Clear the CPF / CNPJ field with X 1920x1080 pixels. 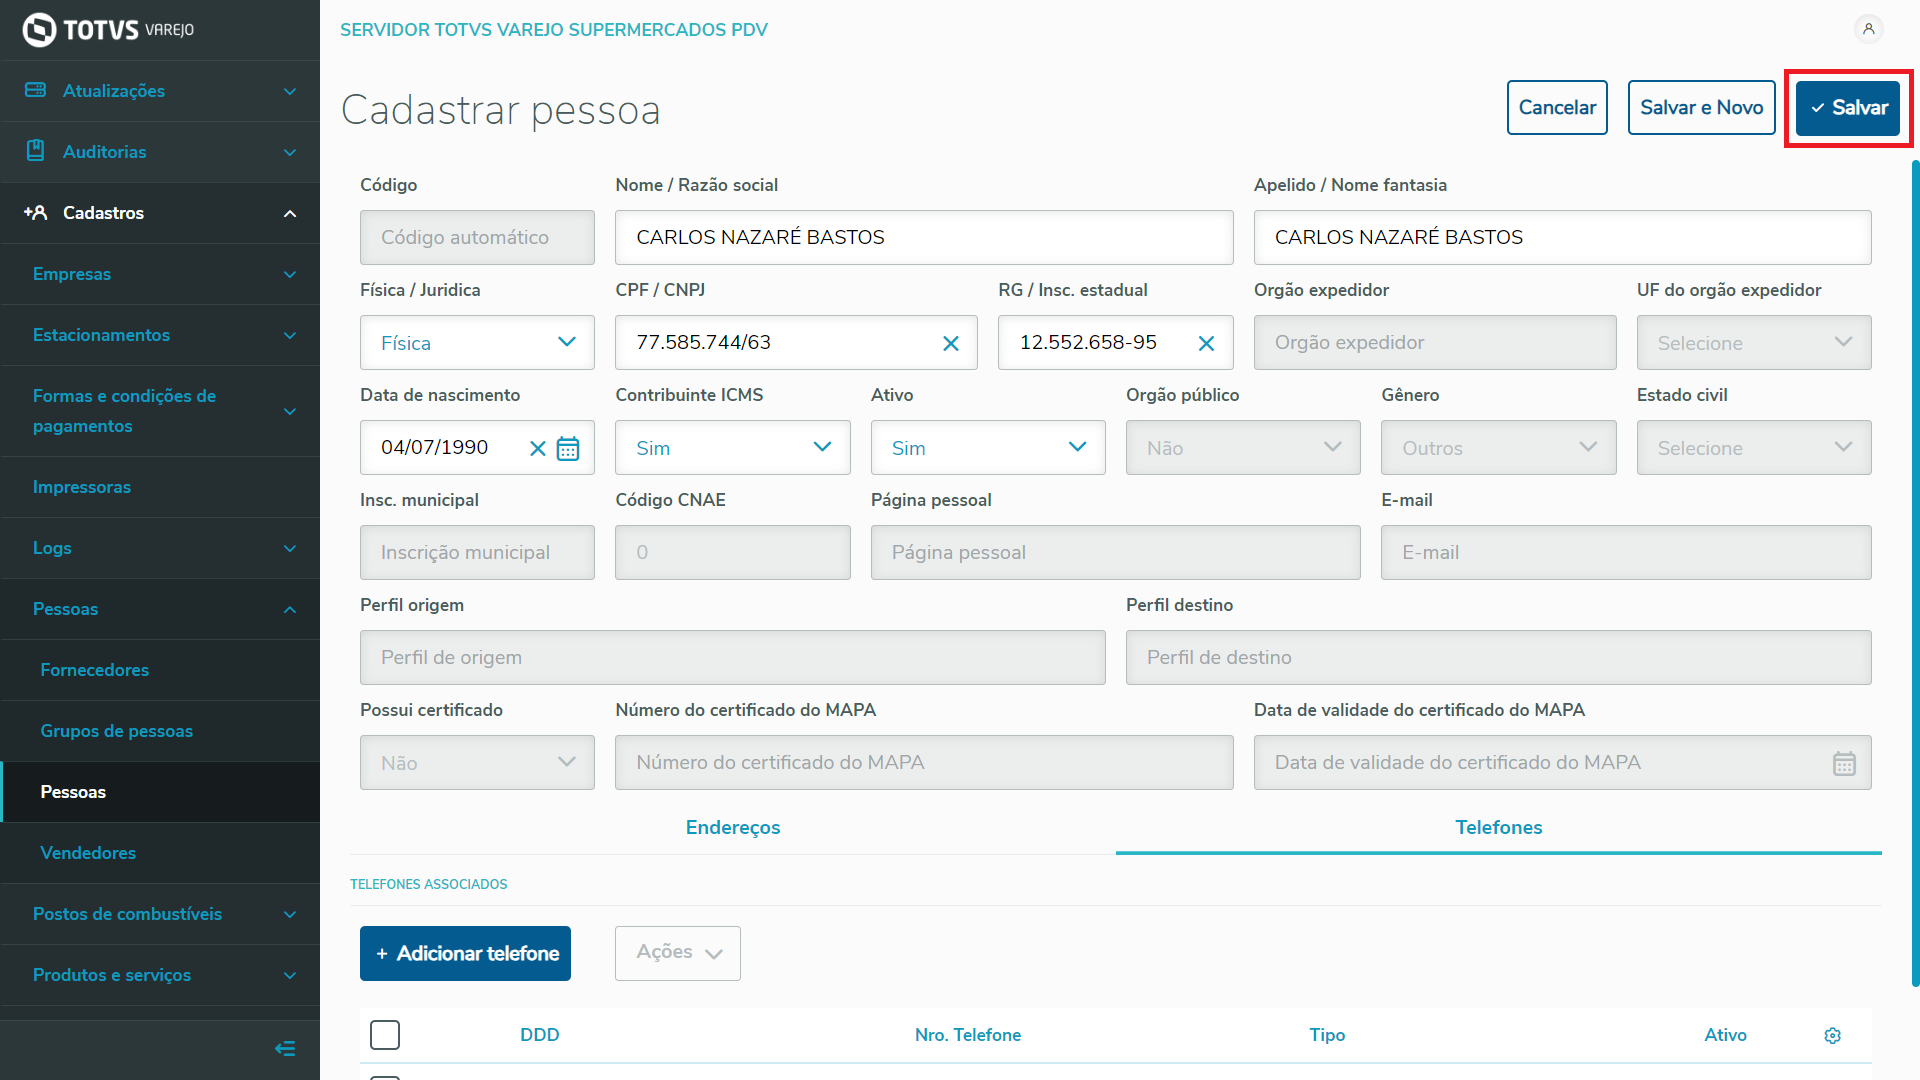[x=950, y=343]
